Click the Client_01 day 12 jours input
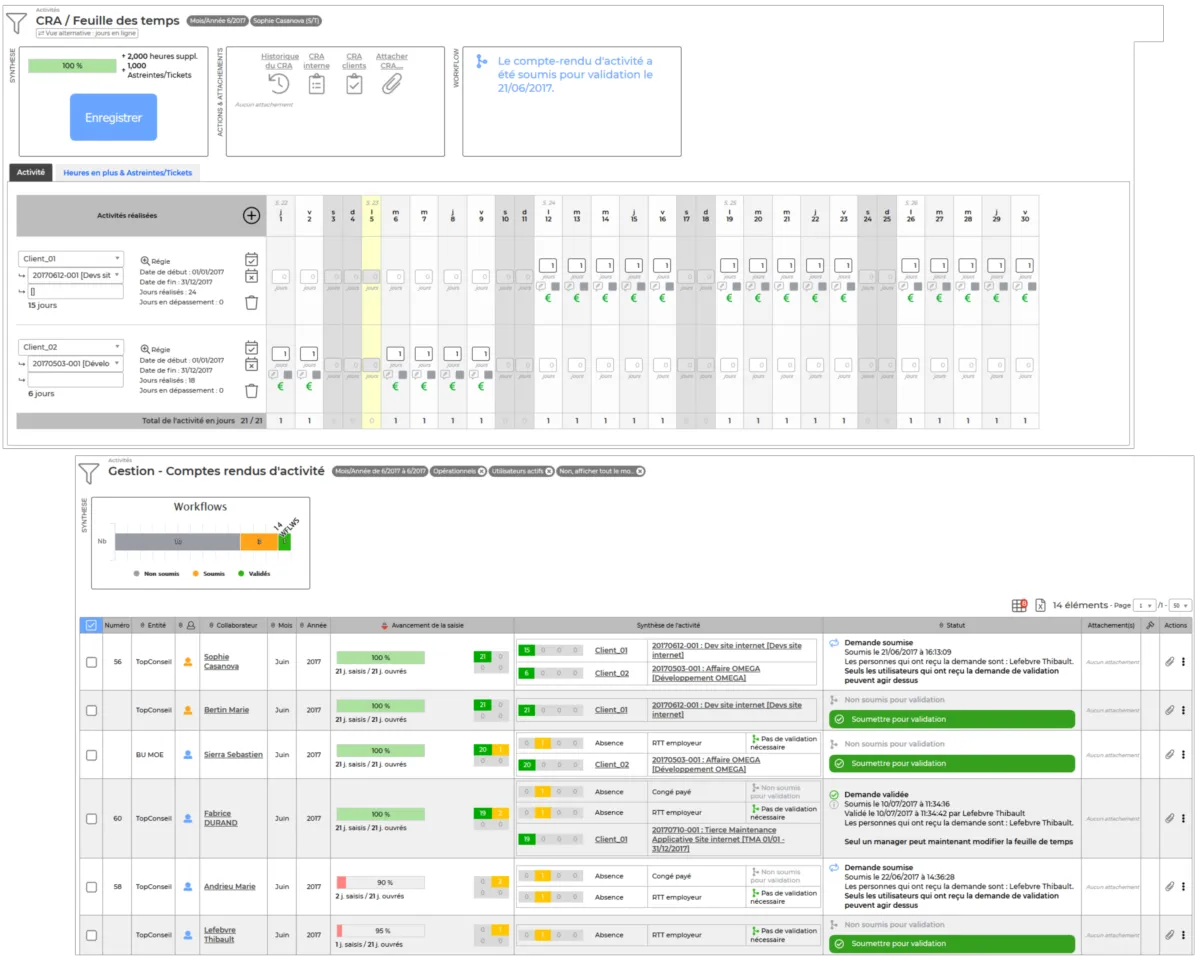Screen dimensions: 1200x962 point(548,265)
